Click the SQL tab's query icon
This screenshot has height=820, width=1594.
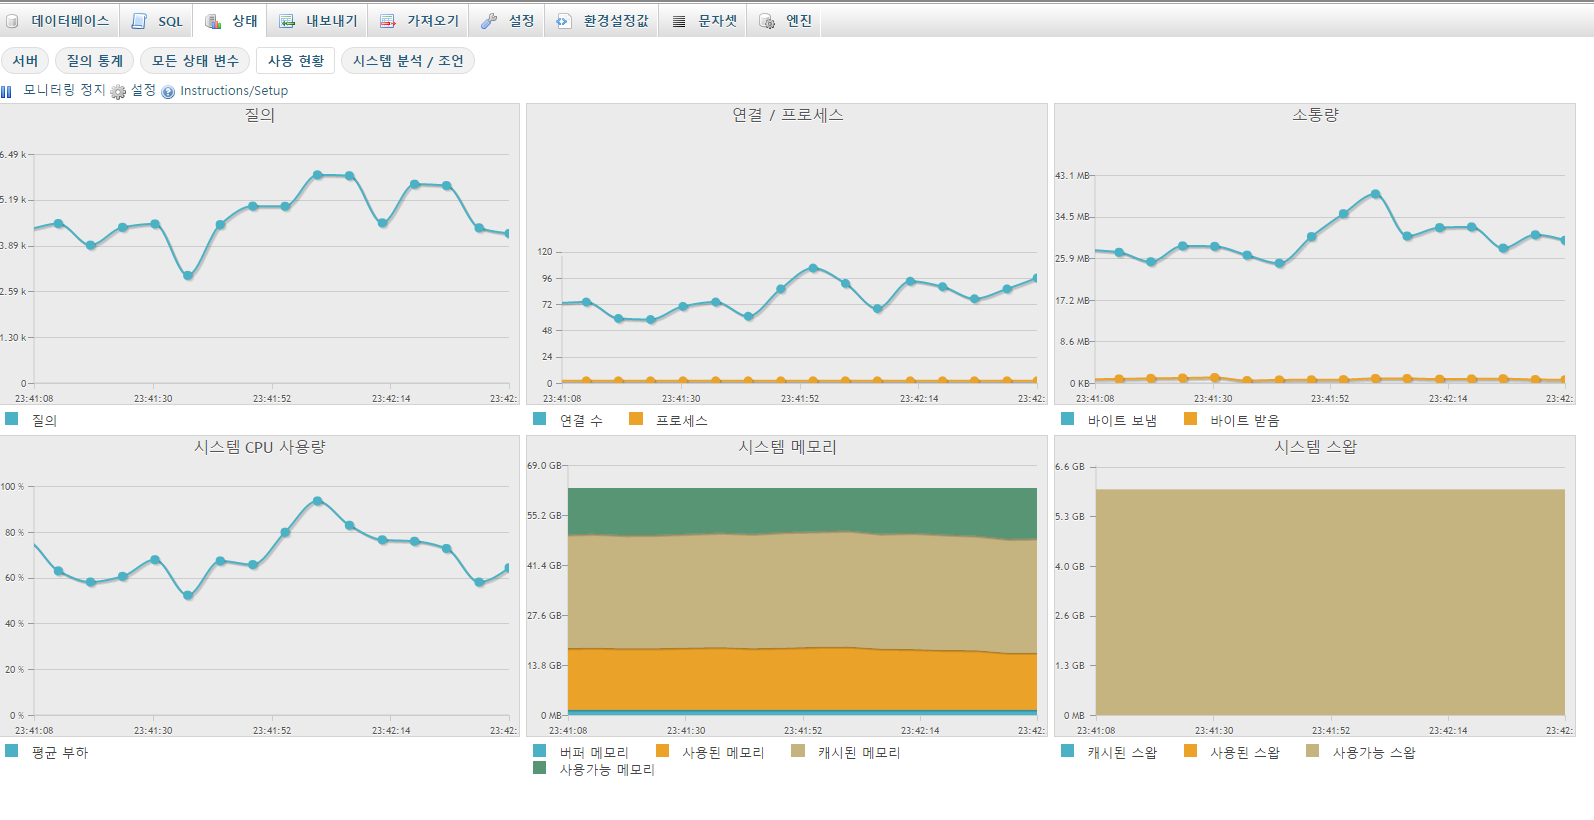coord(140,21)
